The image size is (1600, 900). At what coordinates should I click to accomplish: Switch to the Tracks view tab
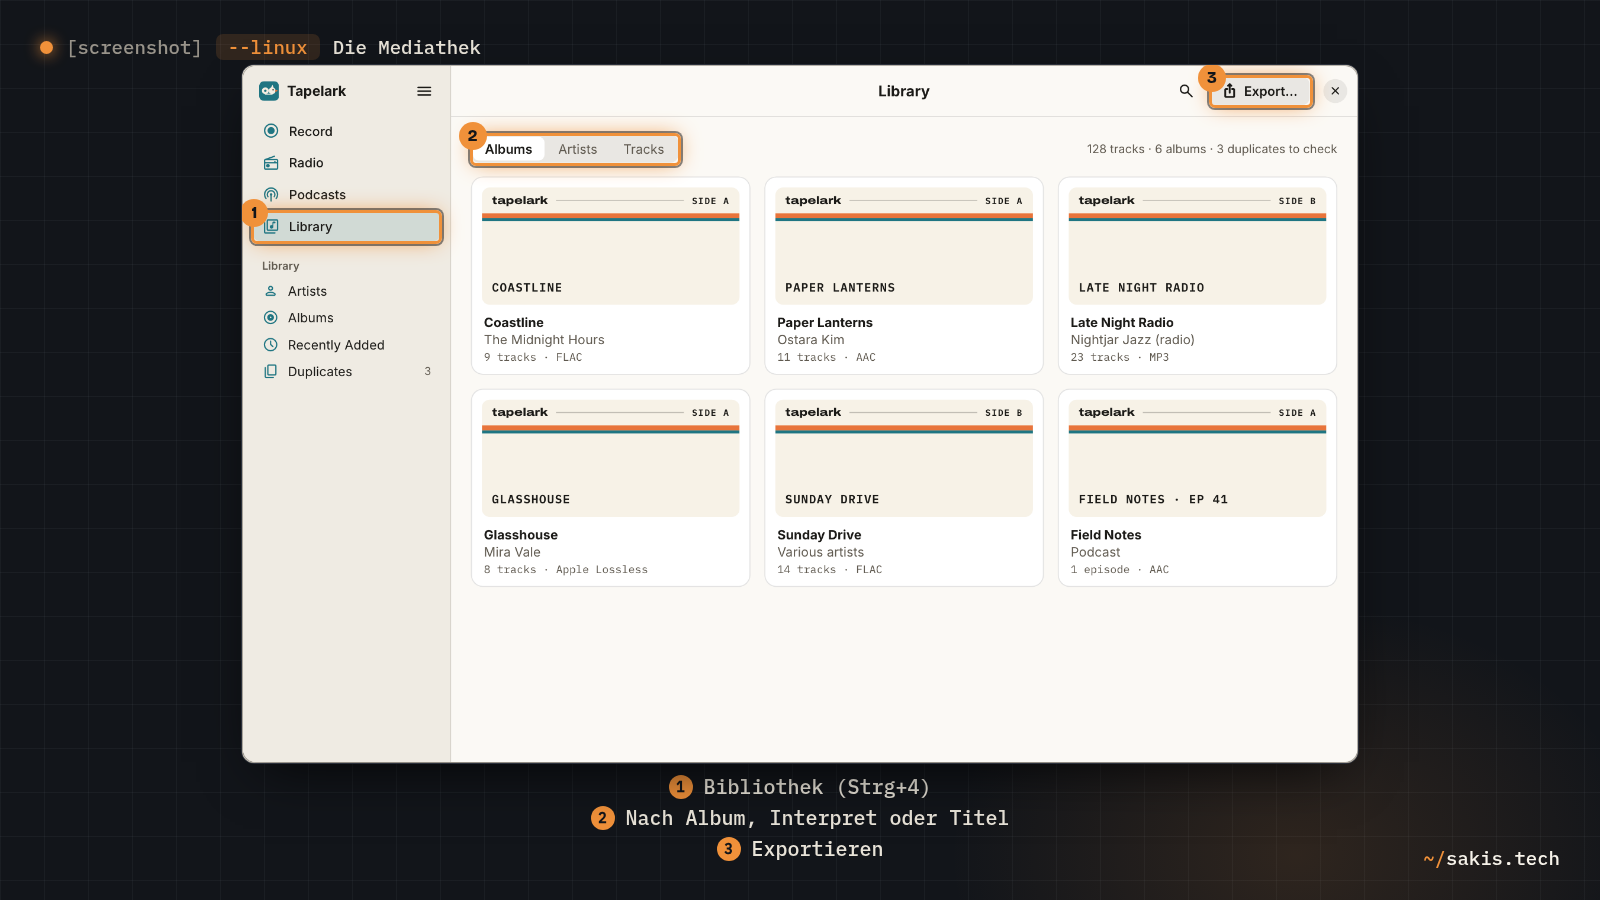644,149
